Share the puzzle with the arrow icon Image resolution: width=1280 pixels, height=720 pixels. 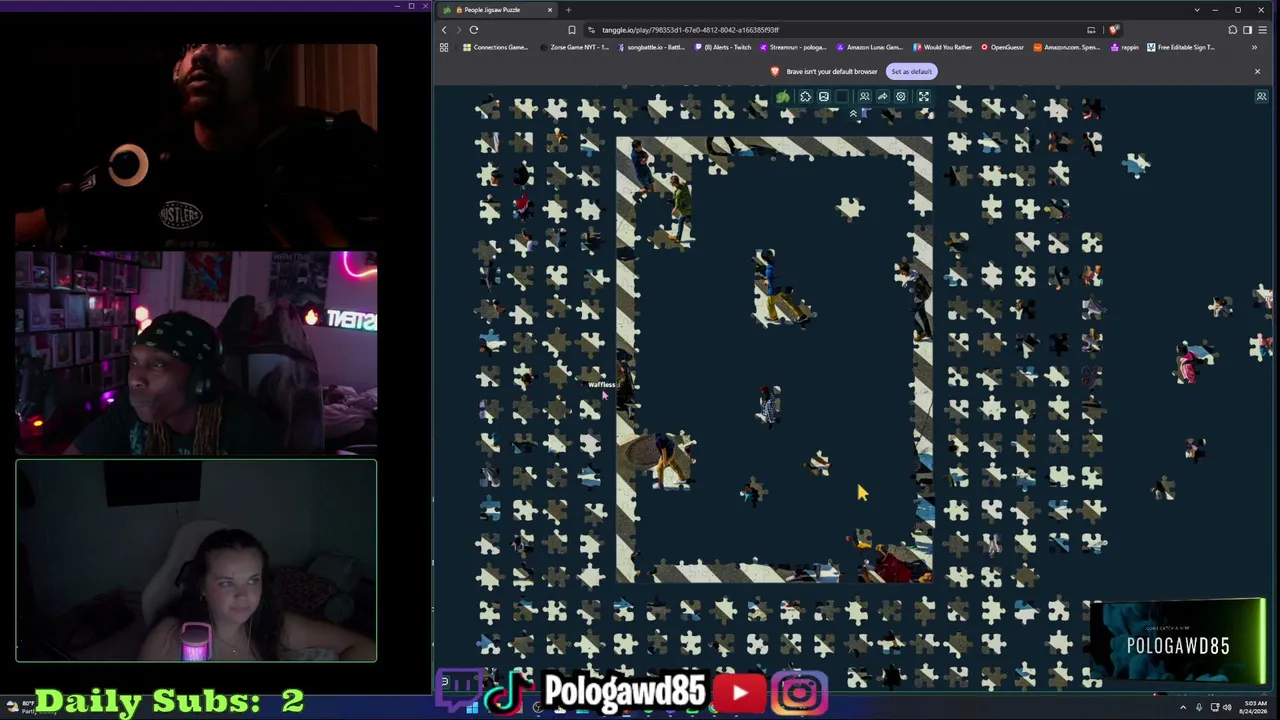coord(883,97)
